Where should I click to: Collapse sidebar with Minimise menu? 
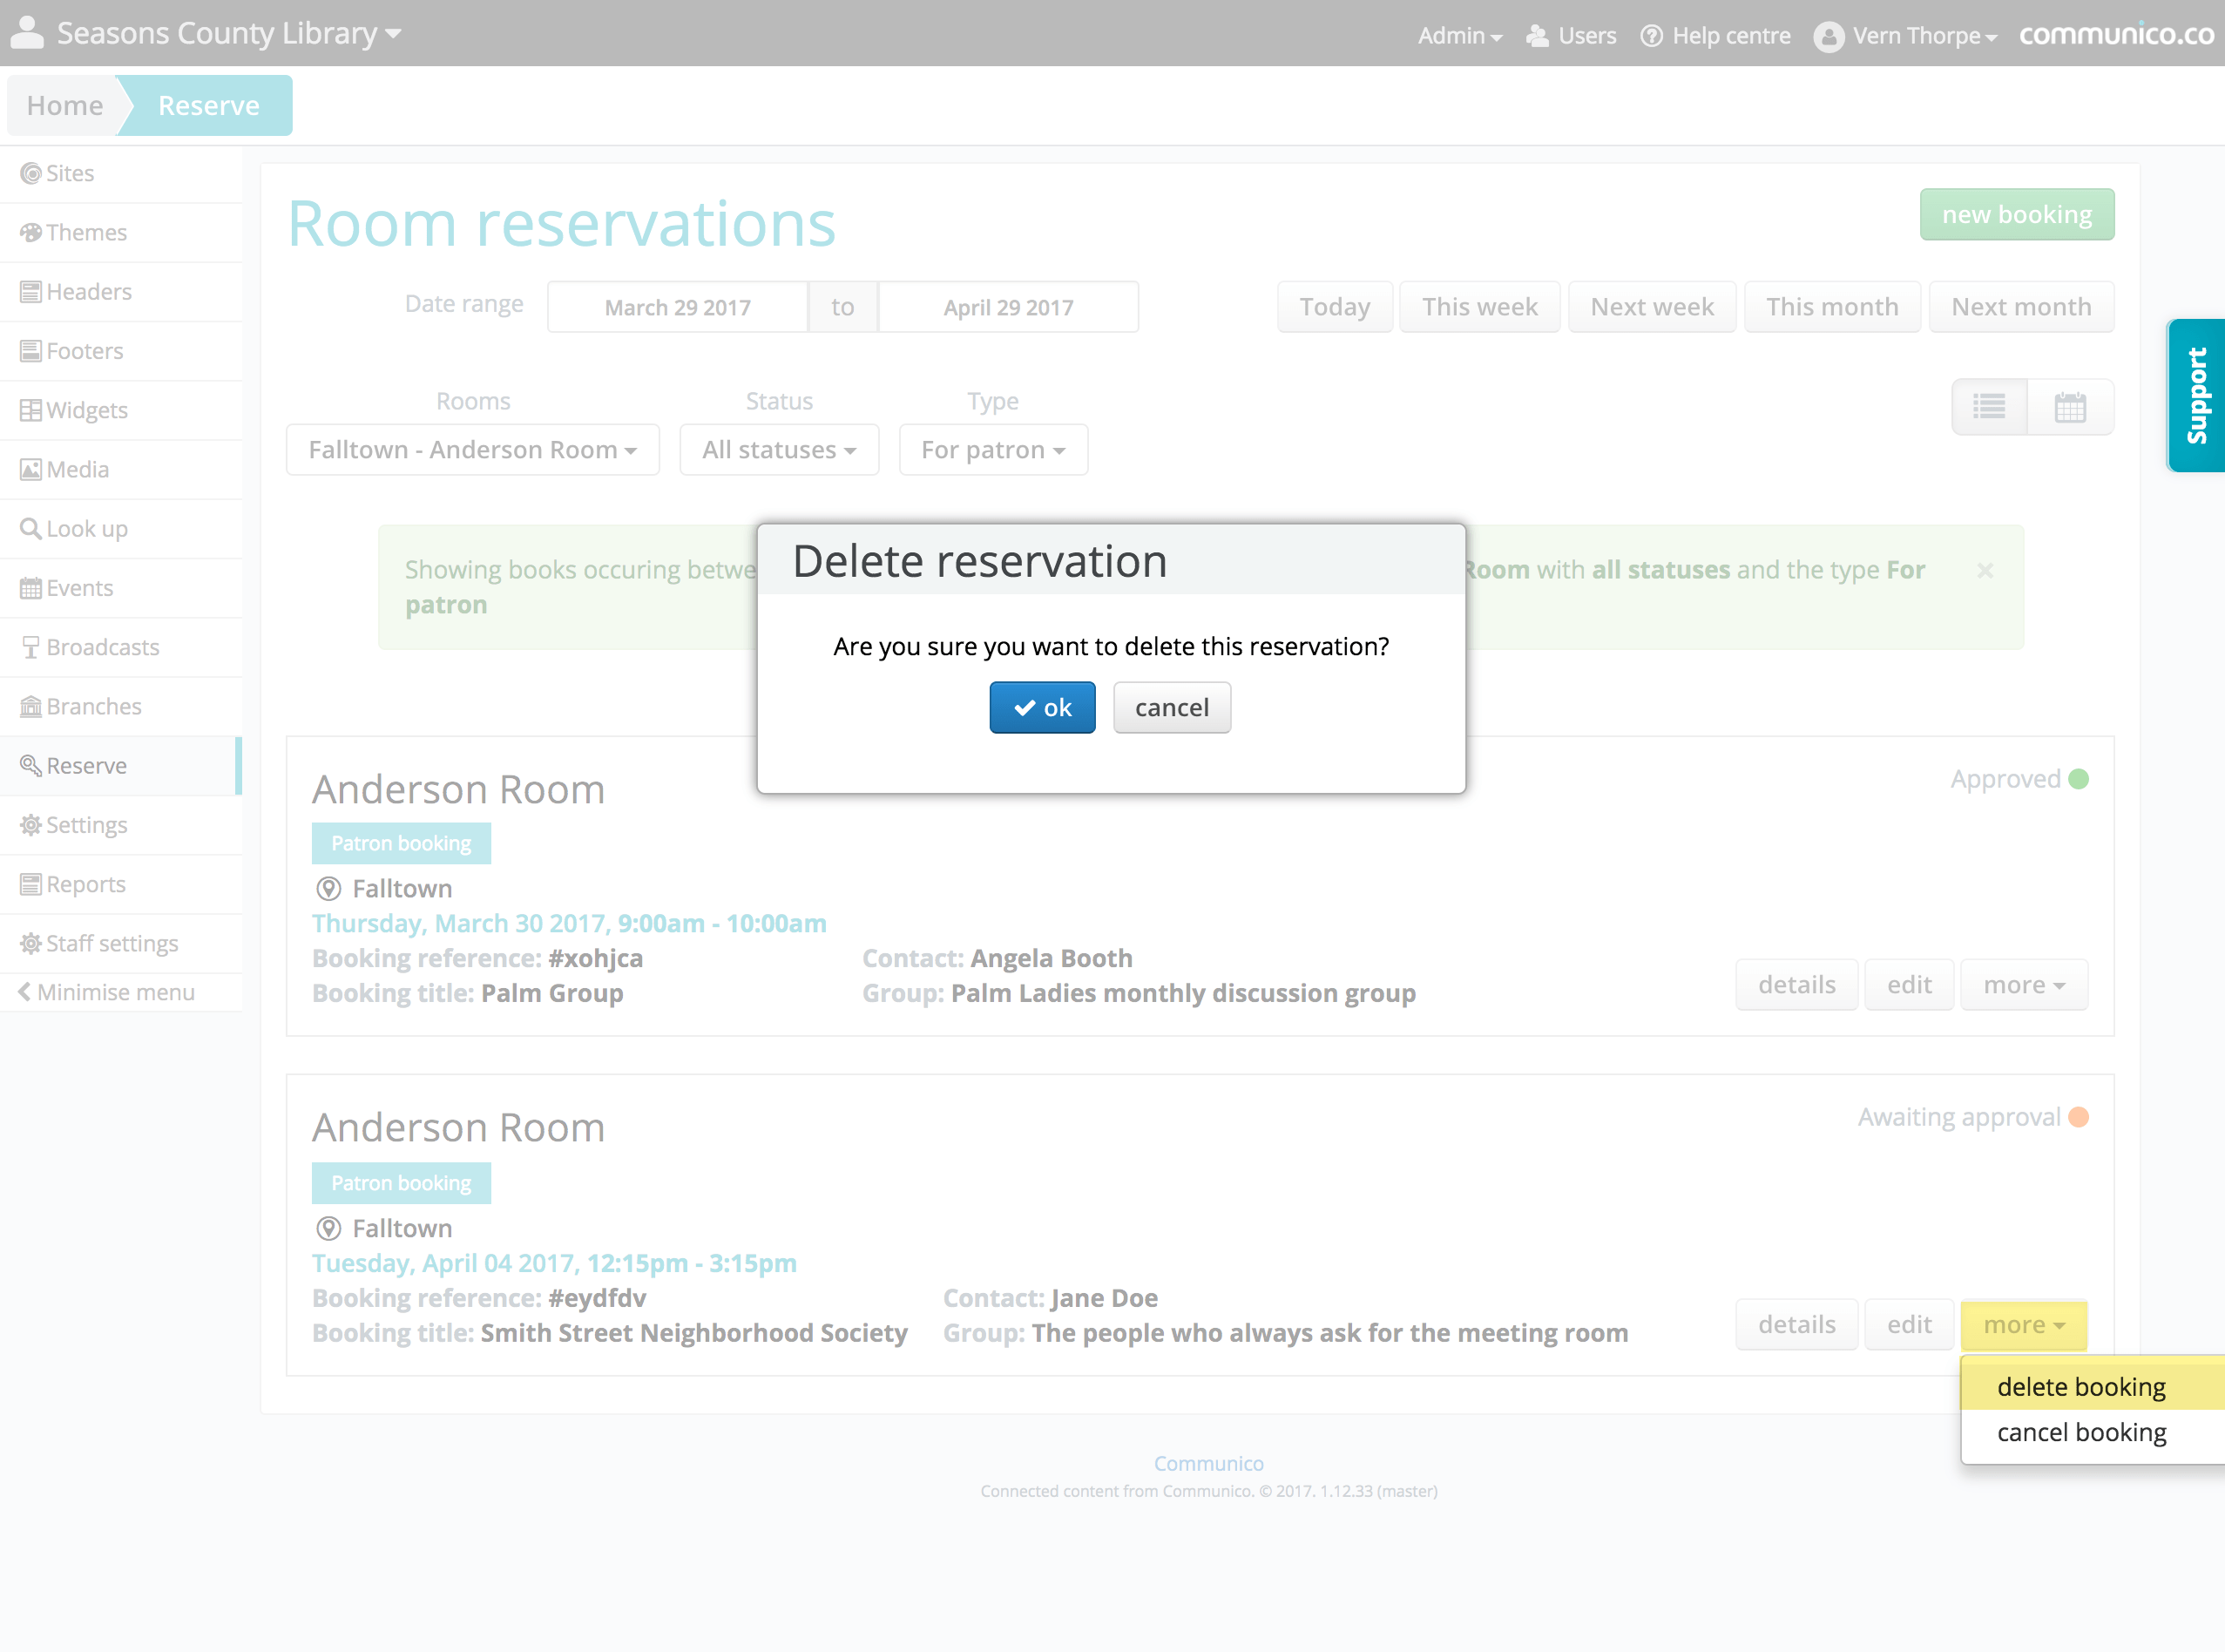[x=107, y=992]
